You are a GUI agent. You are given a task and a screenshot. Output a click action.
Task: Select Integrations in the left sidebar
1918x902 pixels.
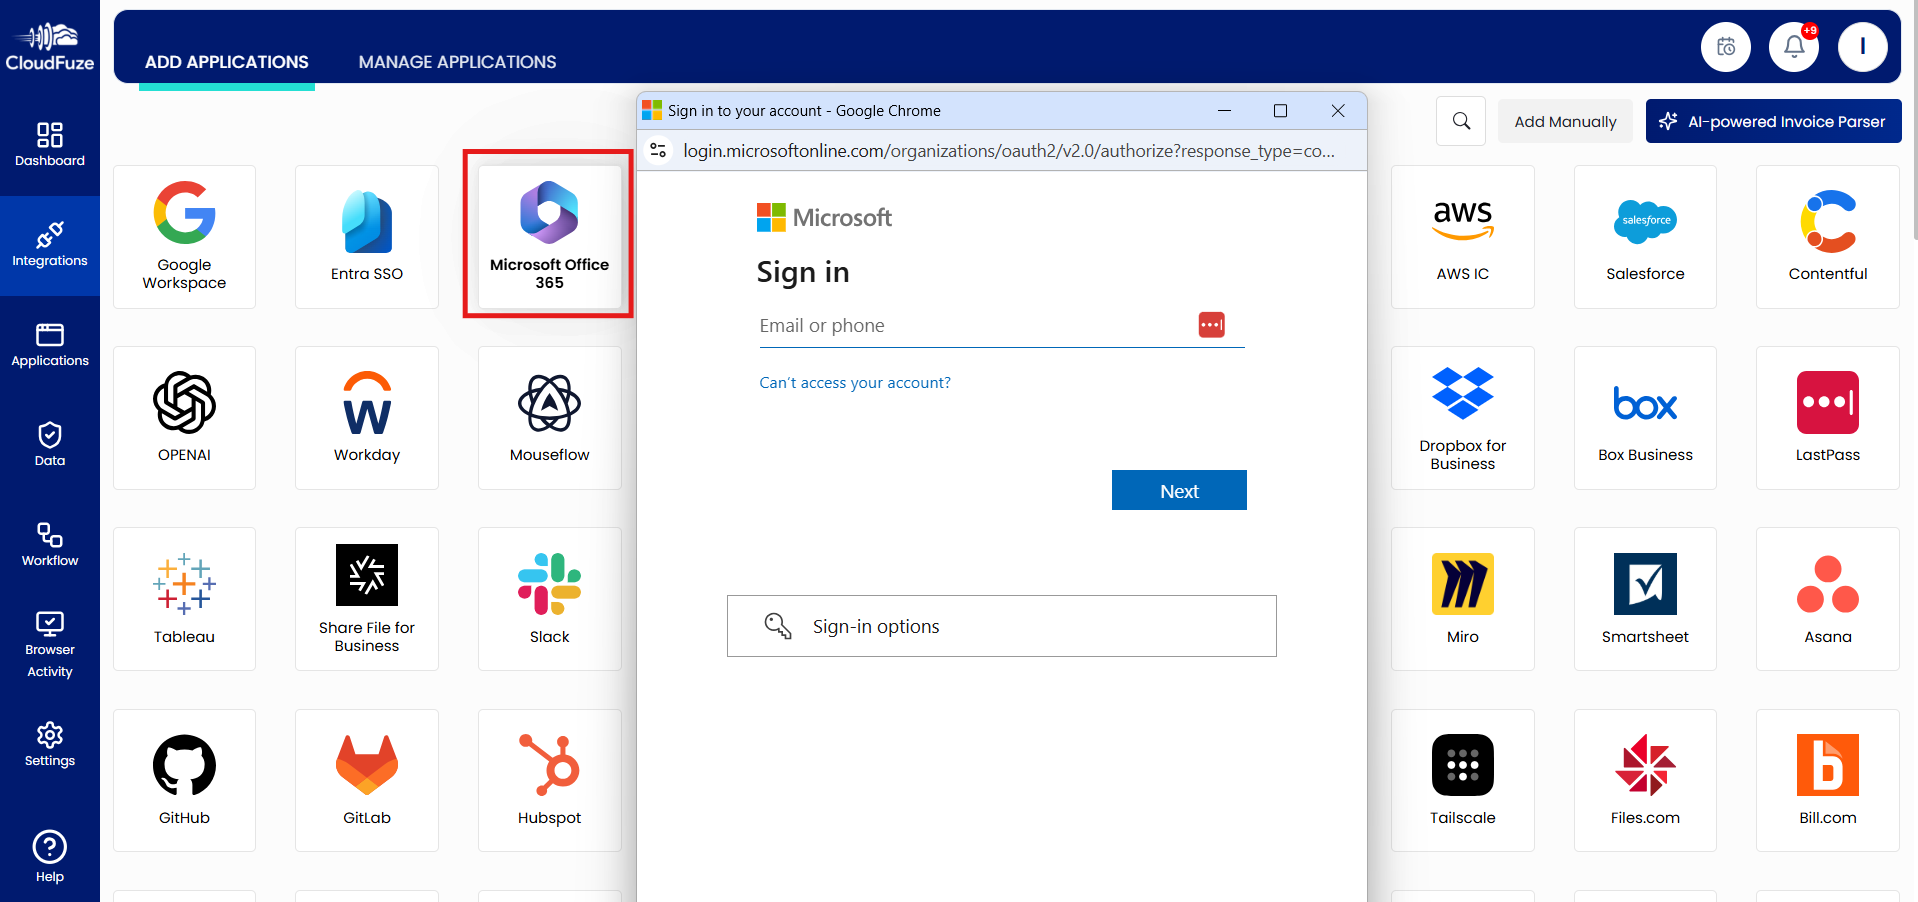50,243
